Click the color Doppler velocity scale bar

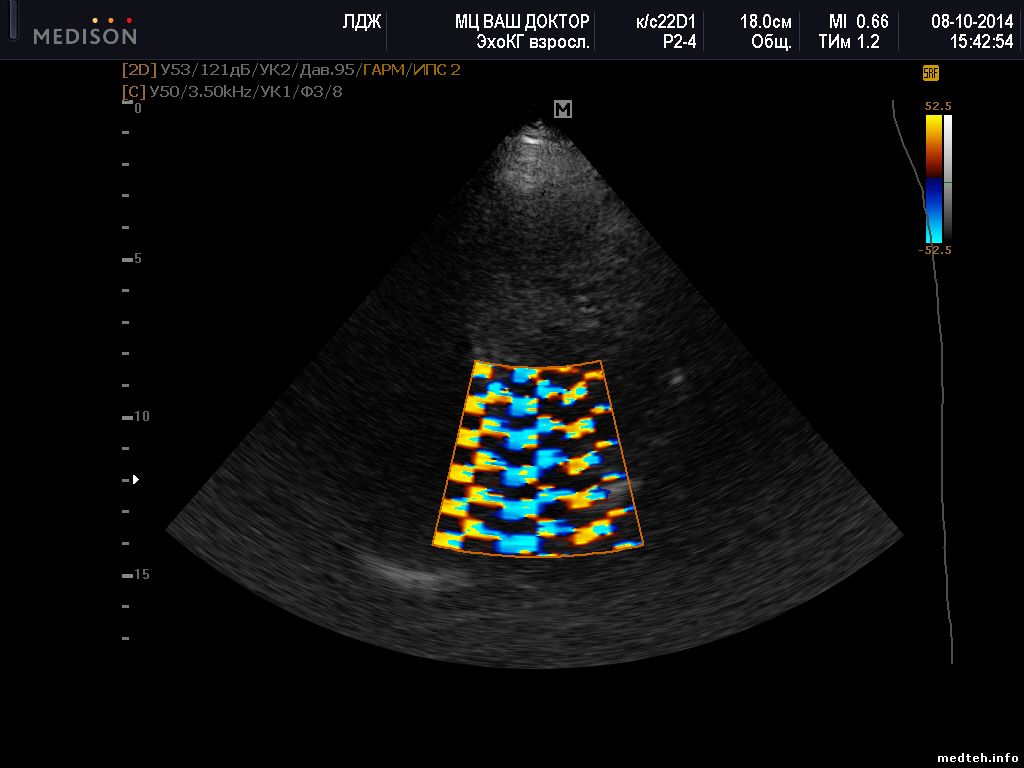click(x=933, y=178)
